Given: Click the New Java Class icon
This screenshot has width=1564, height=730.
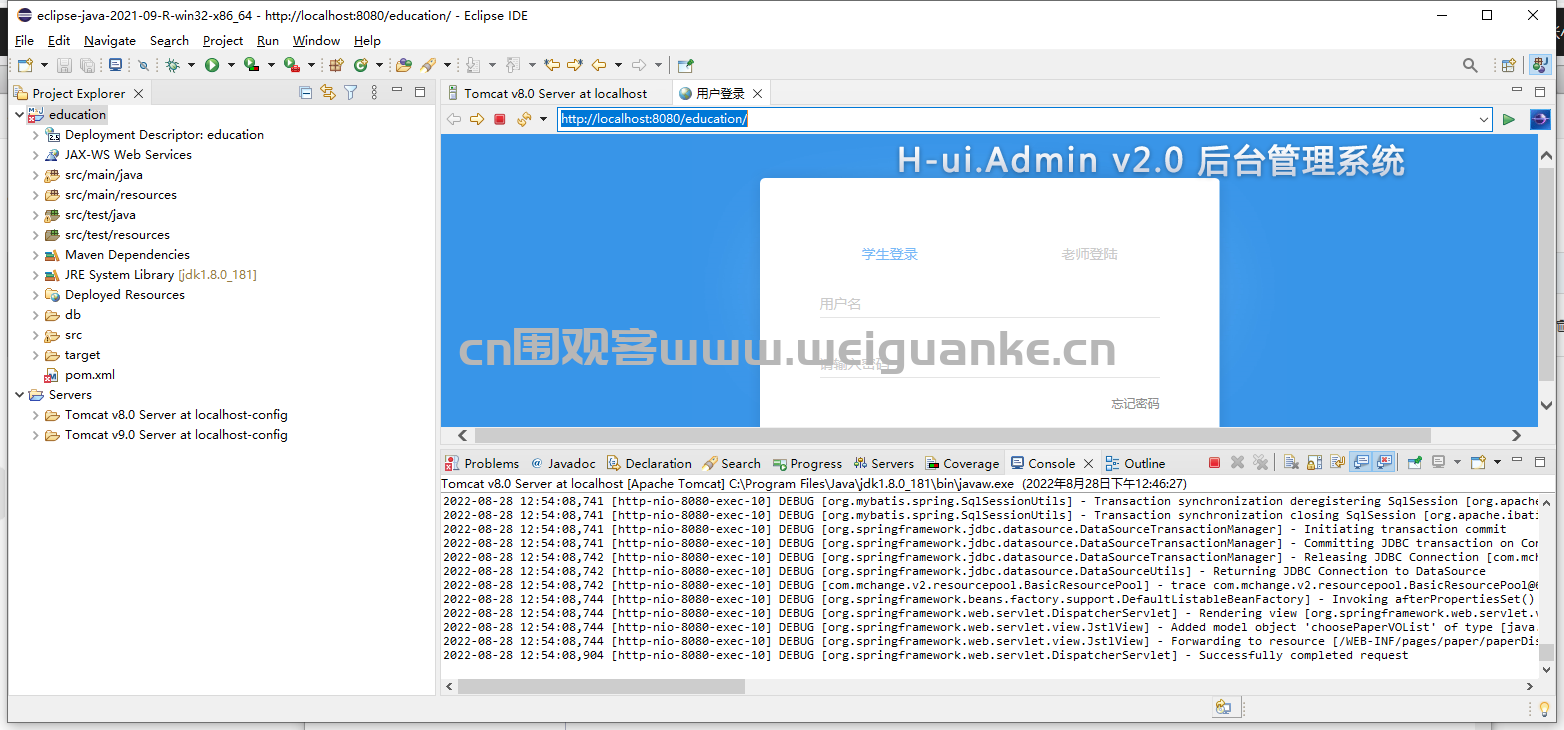Looking at the screenshot, I should 360,65.
